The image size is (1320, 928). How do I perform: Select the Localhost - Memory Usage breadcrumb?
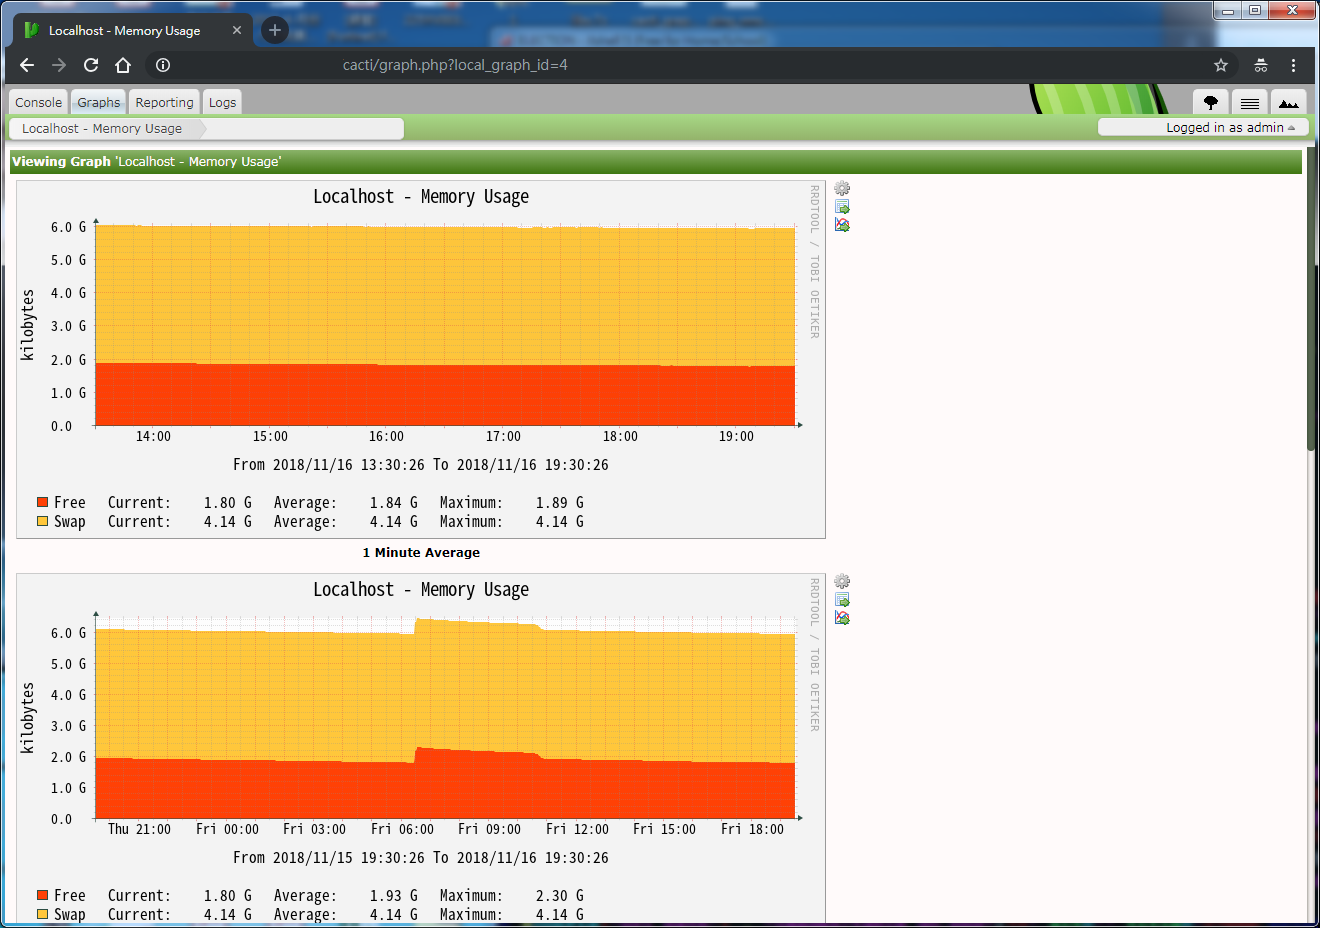click(99, 128)
